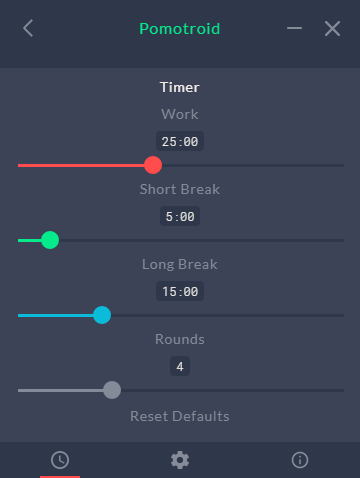The height and width of the screenshot is (478, 360).
Task: Click the green Short Break slider handle
Action: point(50,240)
